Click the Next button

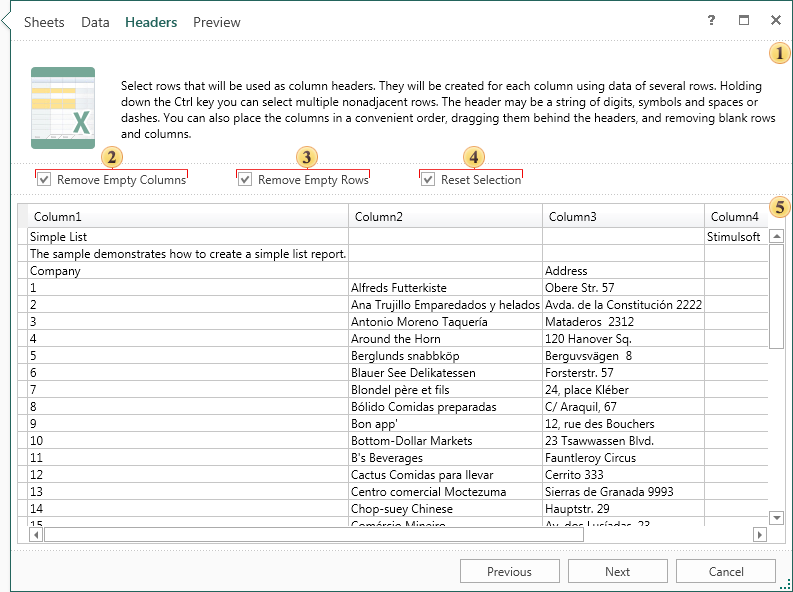pos(617,571)
